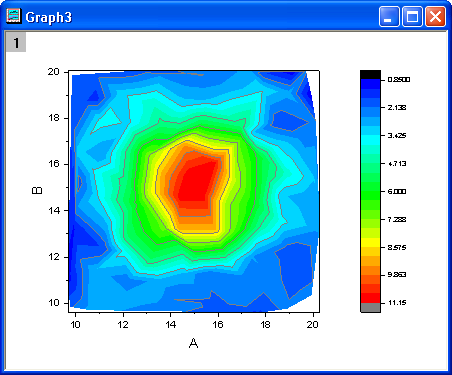Click the pure green band beside 6.000

(x=370, y=196)
